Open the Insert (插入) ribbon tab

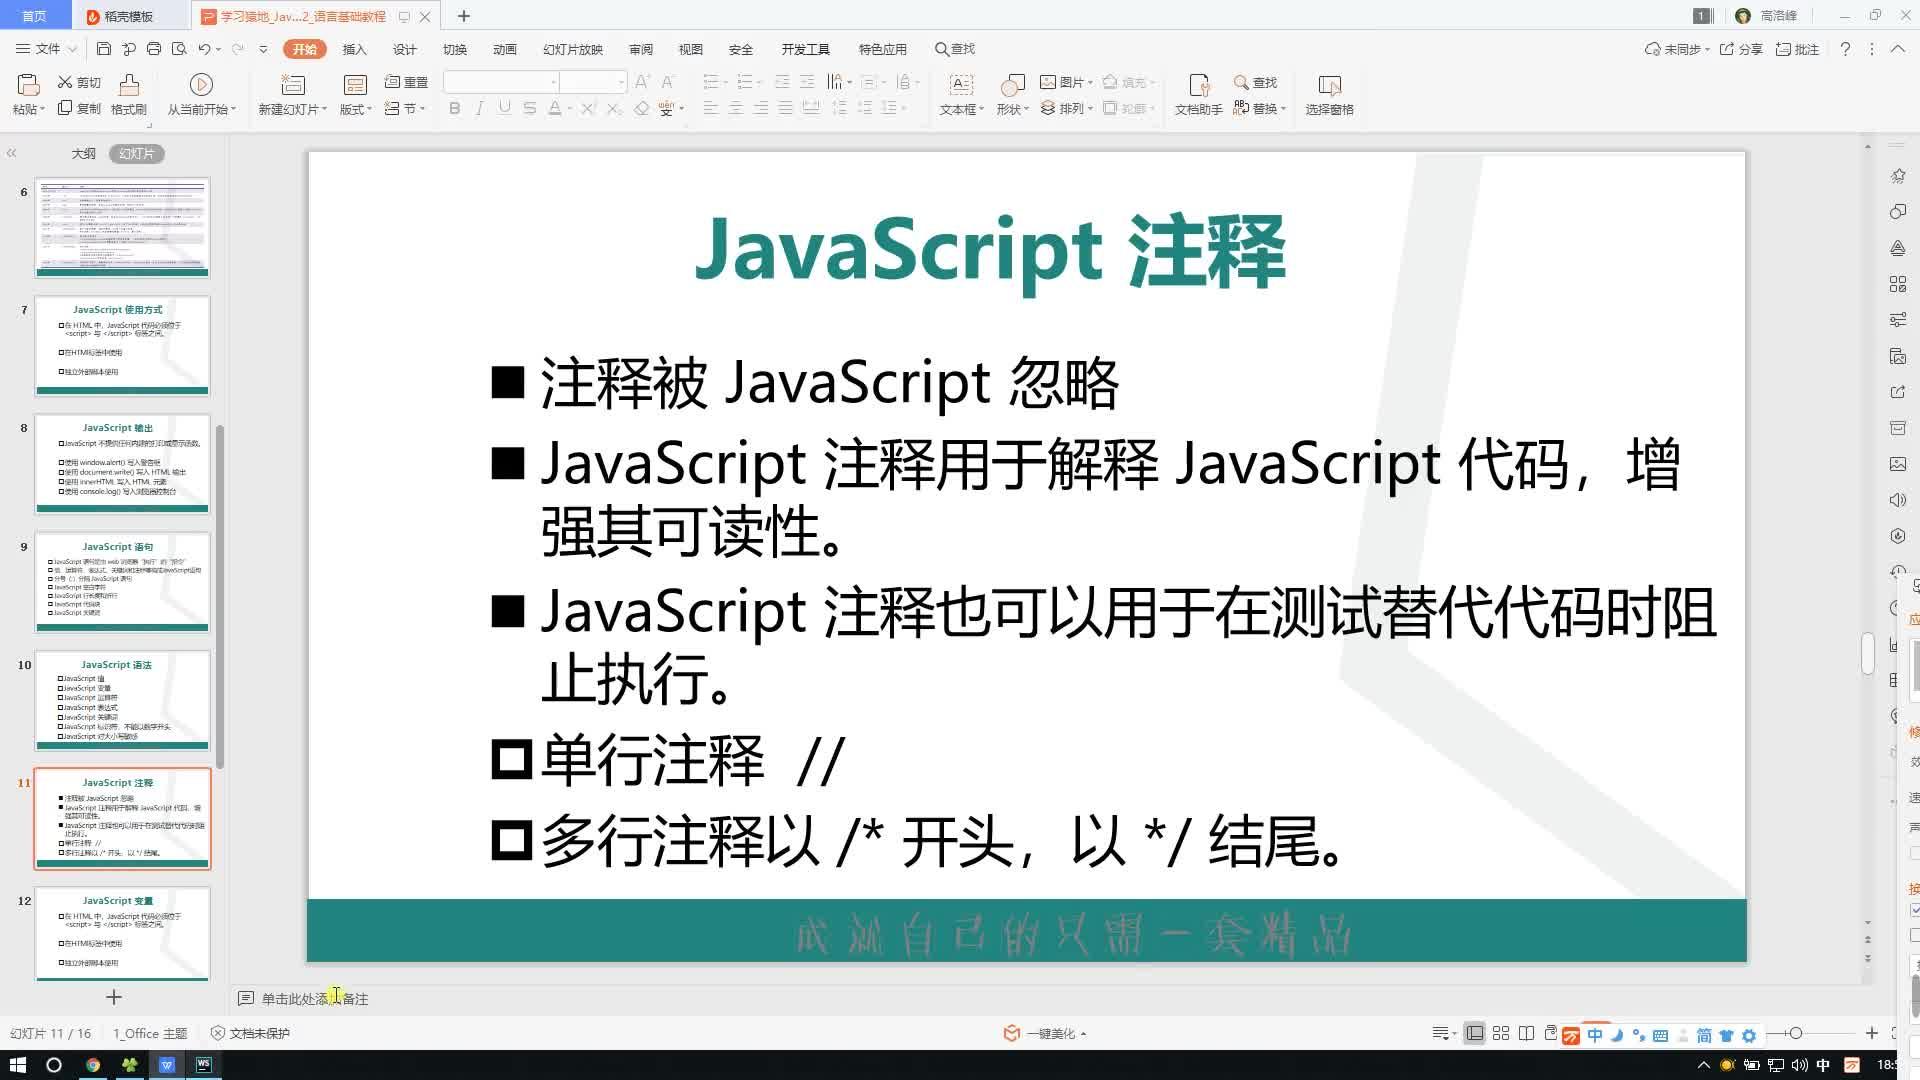(355, 49)
